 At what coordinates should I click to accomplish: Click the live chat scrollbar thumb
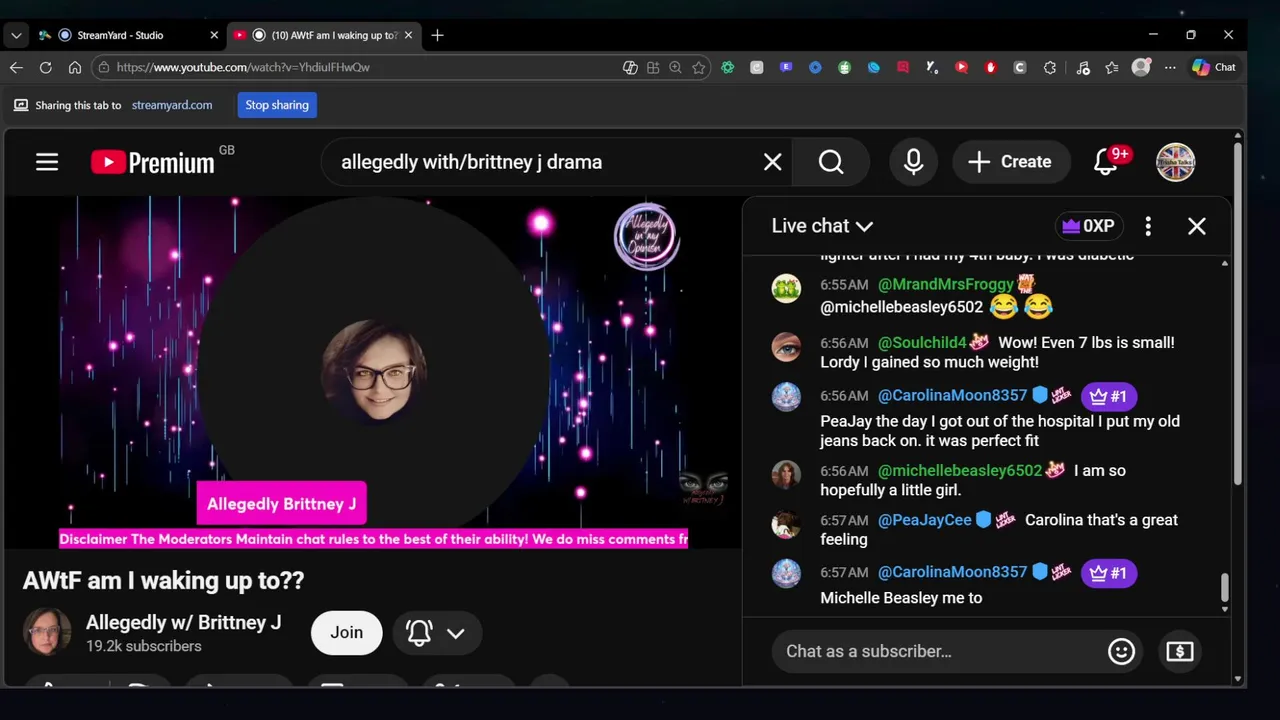pyautogui.click(x=1224, y=588)
